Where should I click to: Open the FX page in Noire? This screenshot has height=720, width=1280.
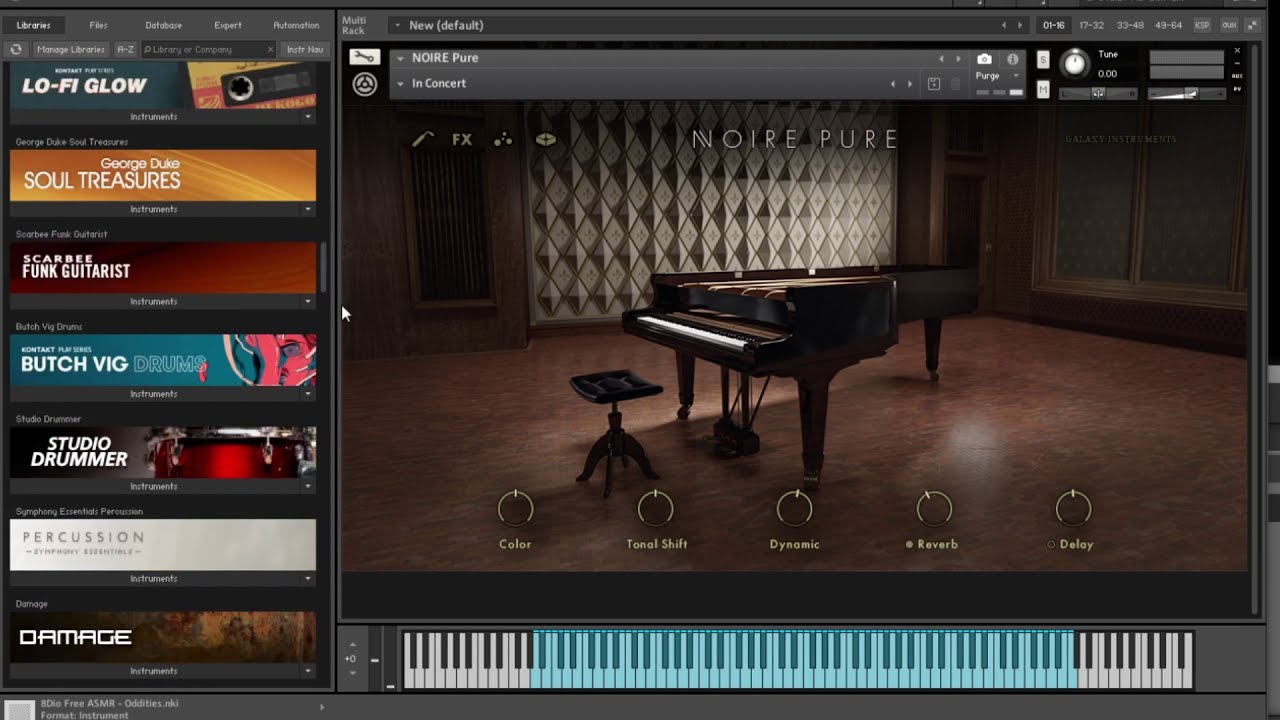461,140
